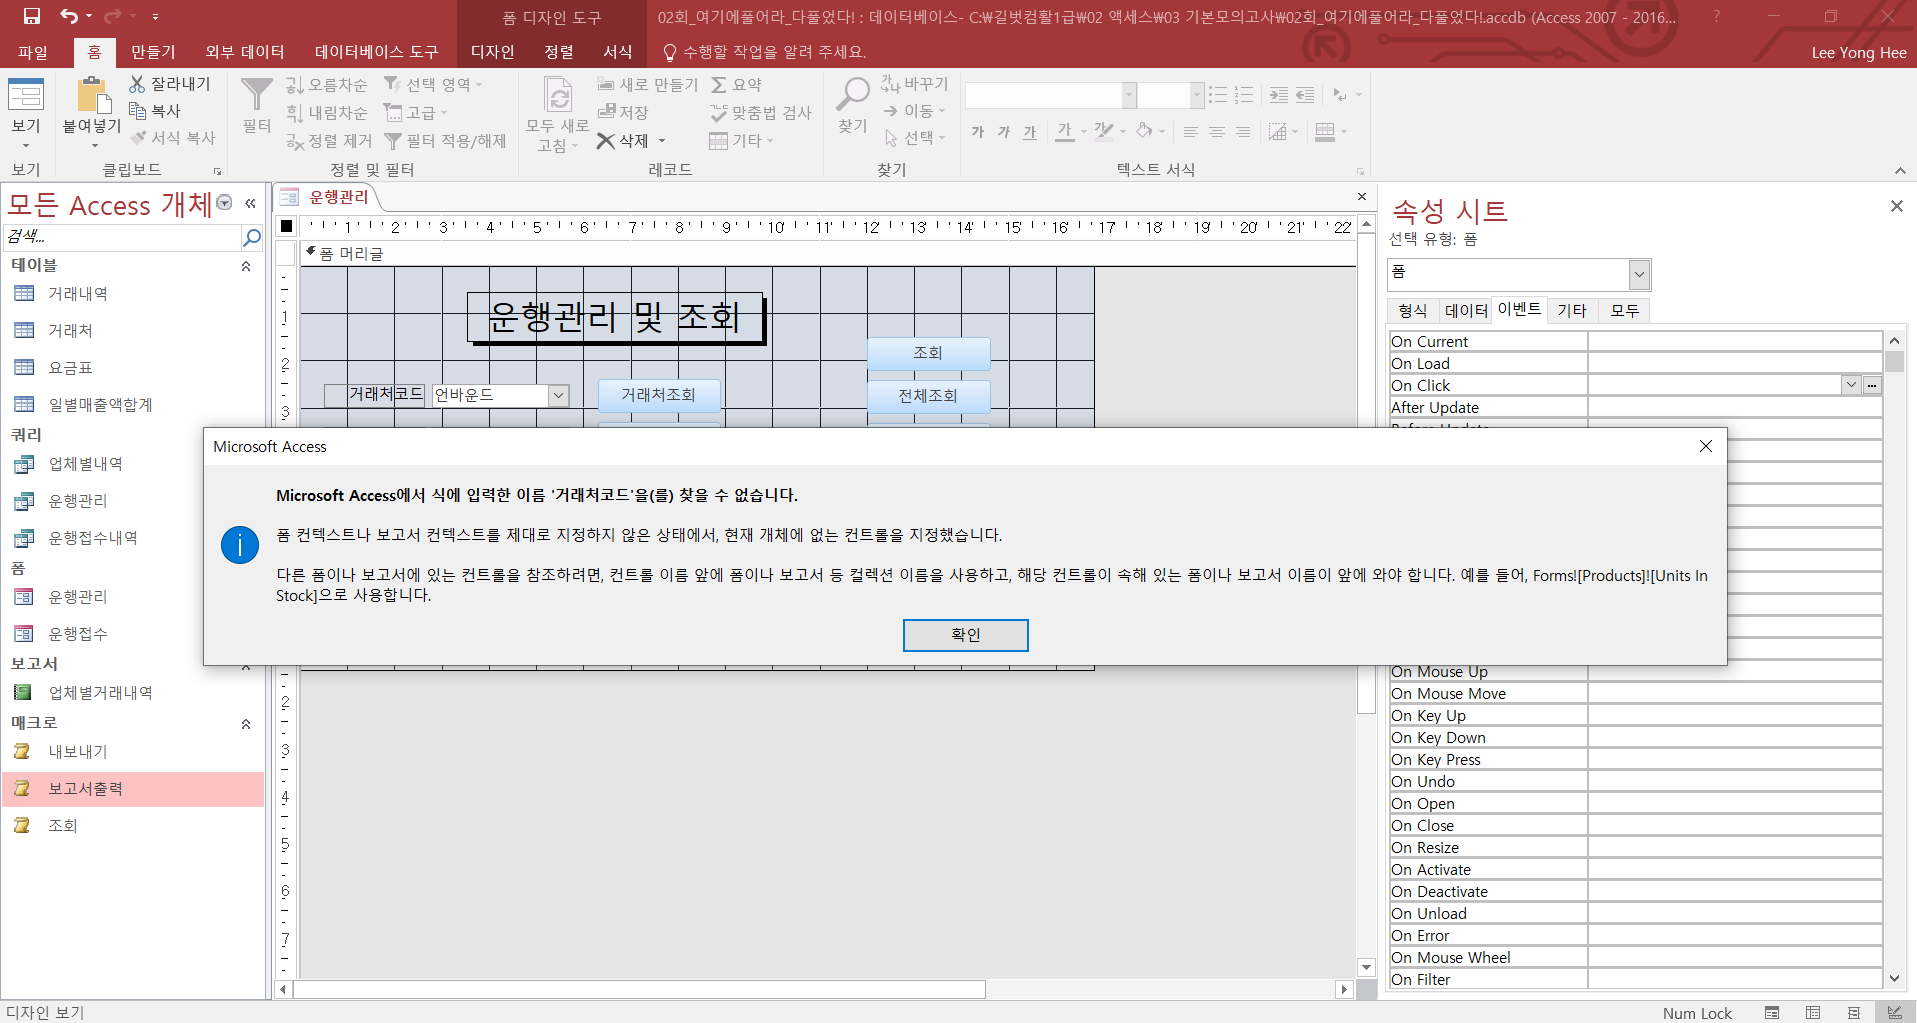Click the horizontal scrollbar in form design area
Image resolution: width=1917 pixels, height=1023 pixels.
(x=640, y=989)
